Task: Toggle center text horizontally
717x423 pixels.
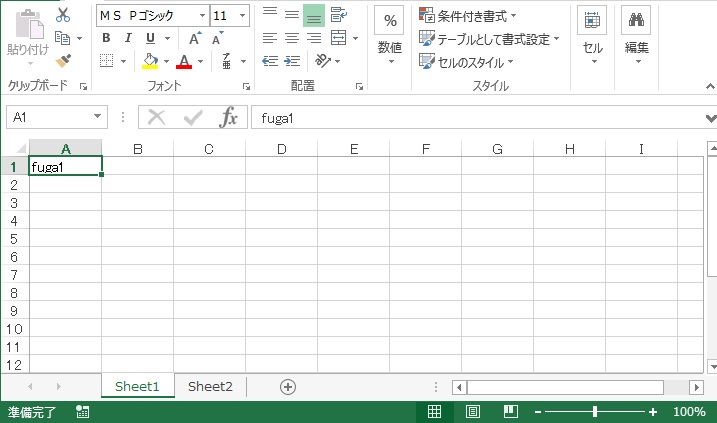Action: (x=292, y=38)
